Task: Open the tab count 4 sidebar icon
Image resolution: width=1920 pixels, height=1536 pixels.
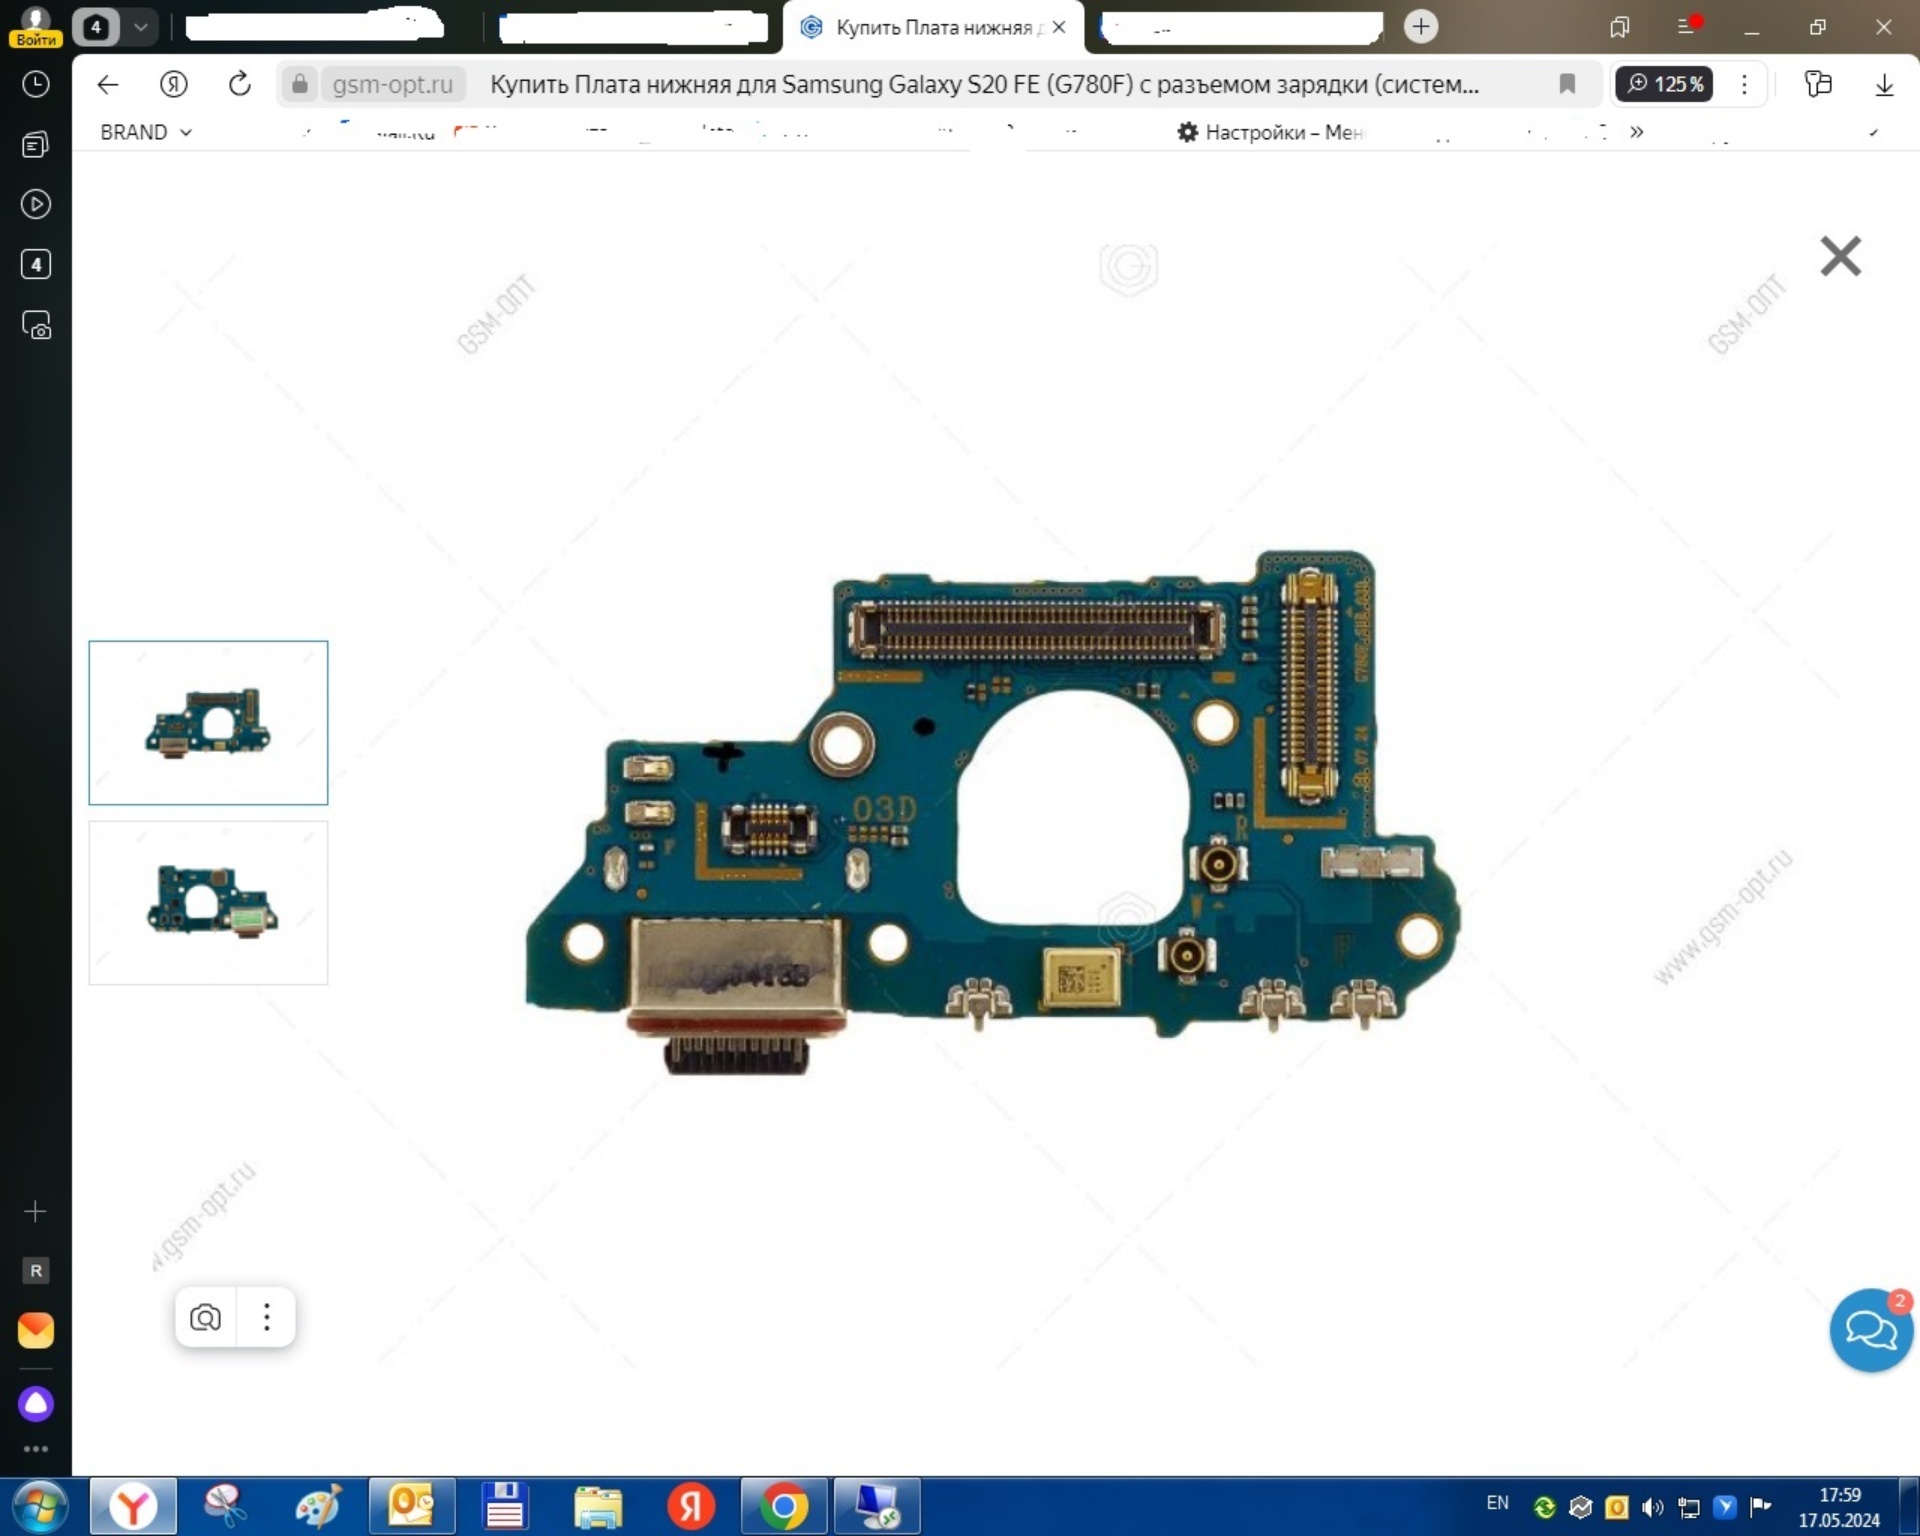Action: (x=36, y=265)
